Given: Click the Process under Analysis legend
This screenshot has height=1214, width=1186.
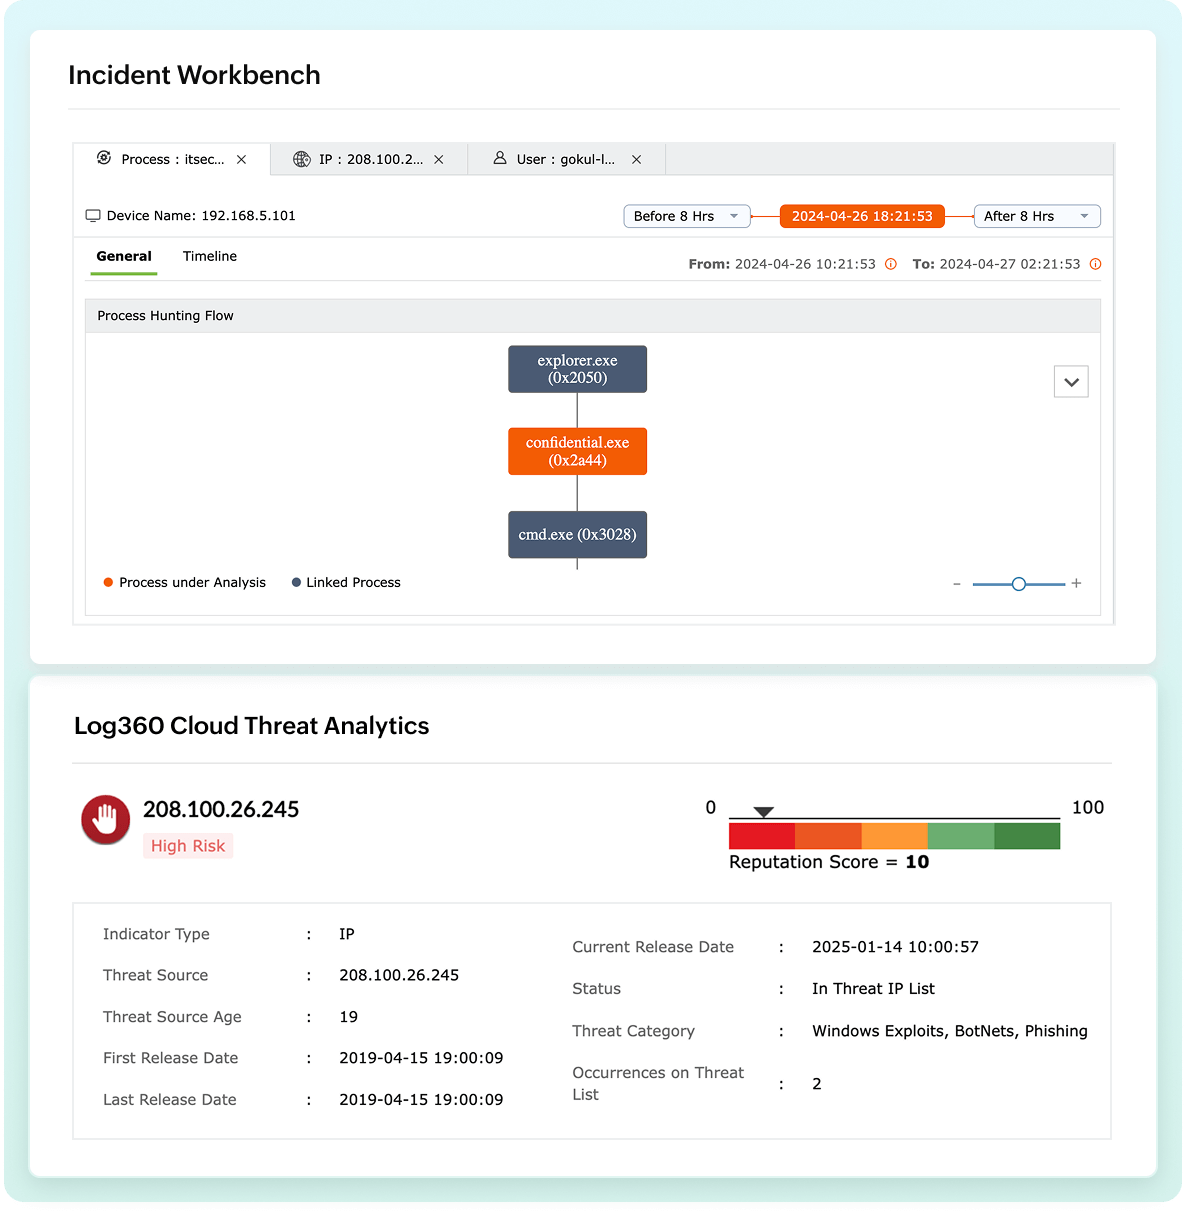Looking at the screenshot, I should coord(185,583).
